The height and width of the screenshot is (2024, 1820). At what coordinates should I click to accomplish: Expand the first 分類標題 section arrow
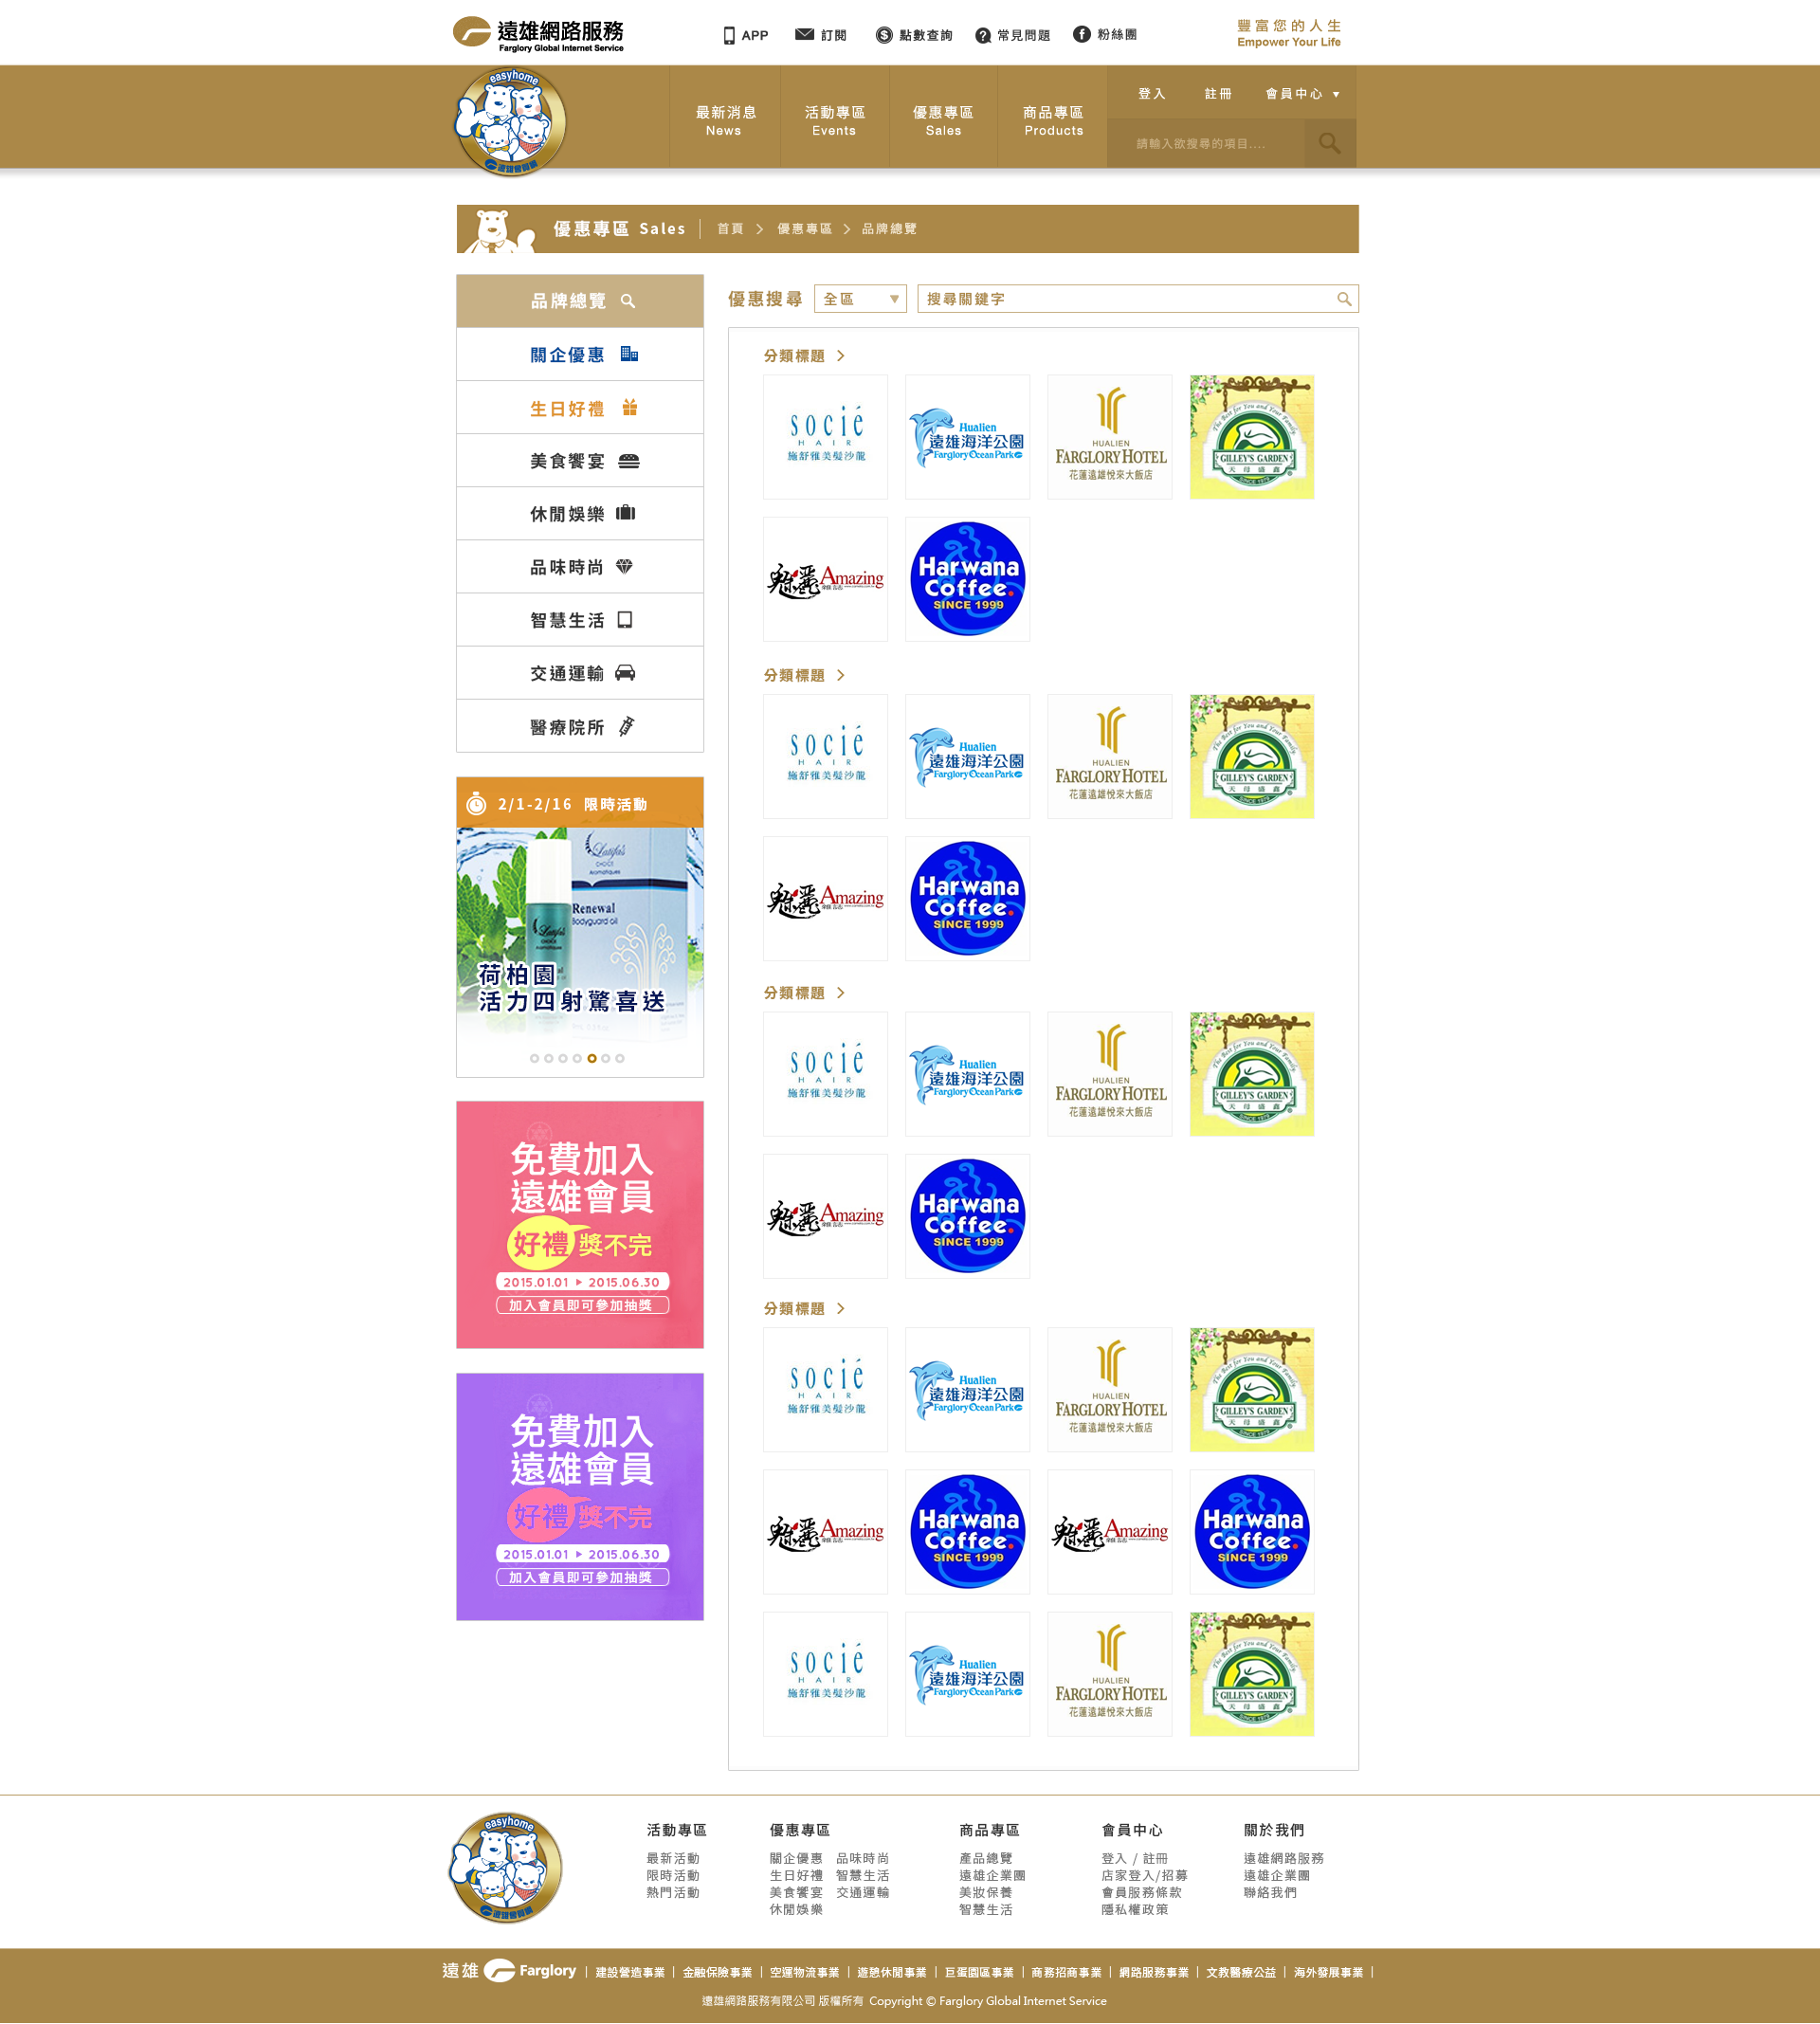tap(841, 356)
